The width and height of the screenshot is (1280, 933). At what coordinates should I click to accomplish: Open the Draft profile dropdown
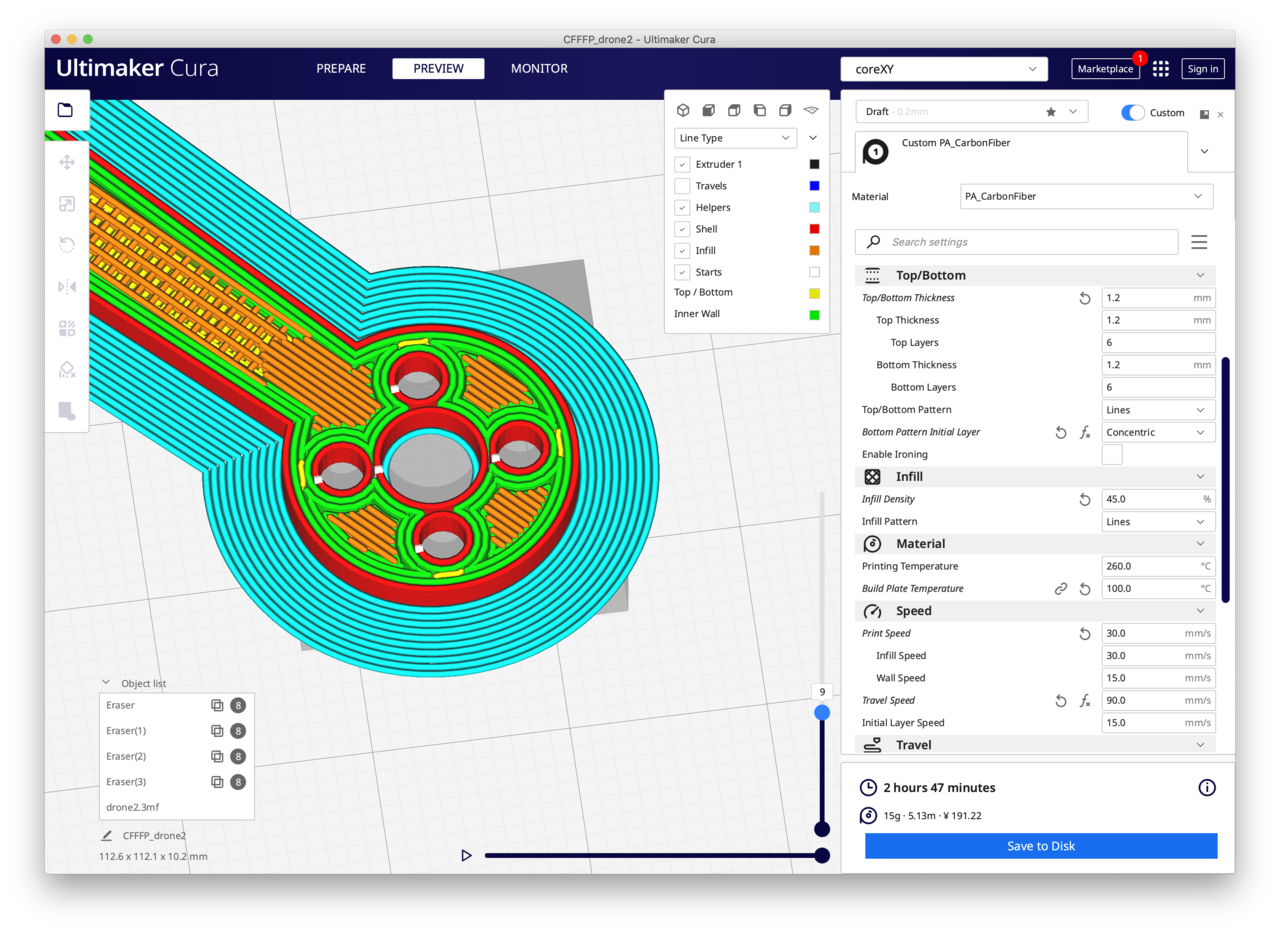tap(972, 112)
